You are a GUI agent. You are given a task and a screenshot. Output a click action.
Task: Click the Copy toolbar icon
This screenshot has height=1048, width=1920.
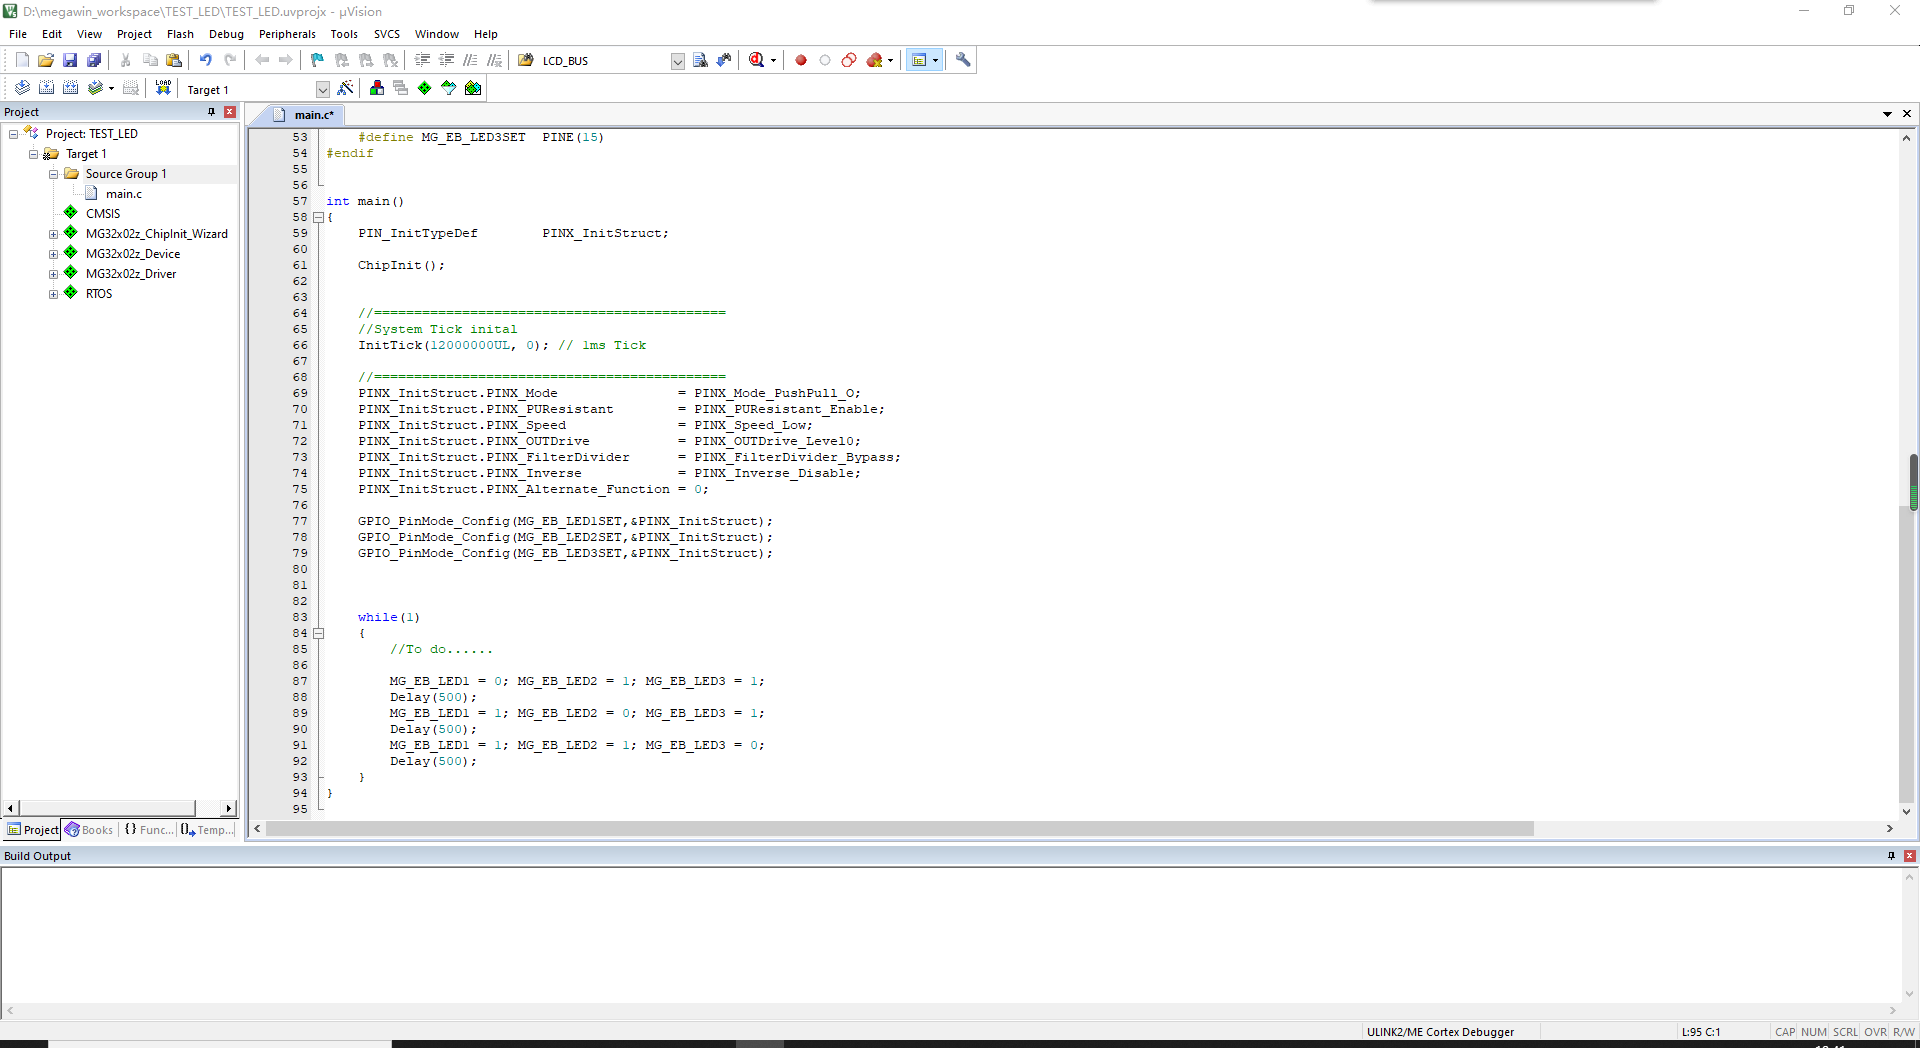coord(150,60)
